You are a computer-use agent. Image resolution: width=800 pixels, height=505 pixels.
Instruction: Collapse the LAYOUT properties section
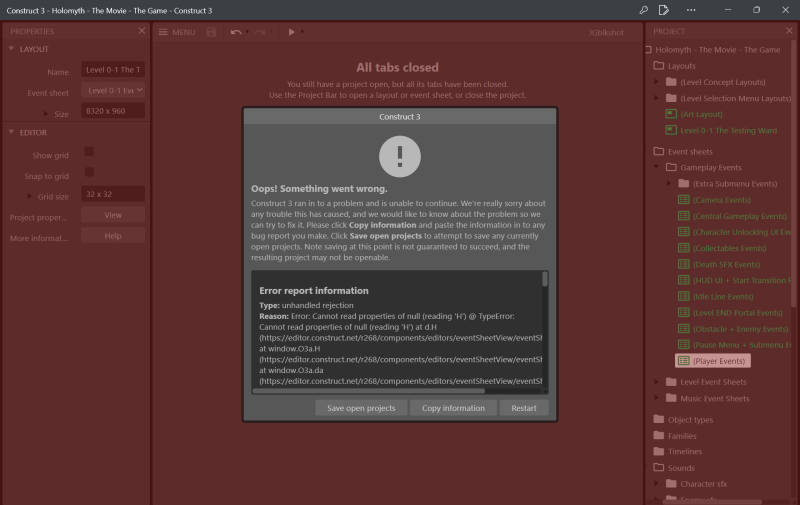pyautogui.click(x=11, y=49)
